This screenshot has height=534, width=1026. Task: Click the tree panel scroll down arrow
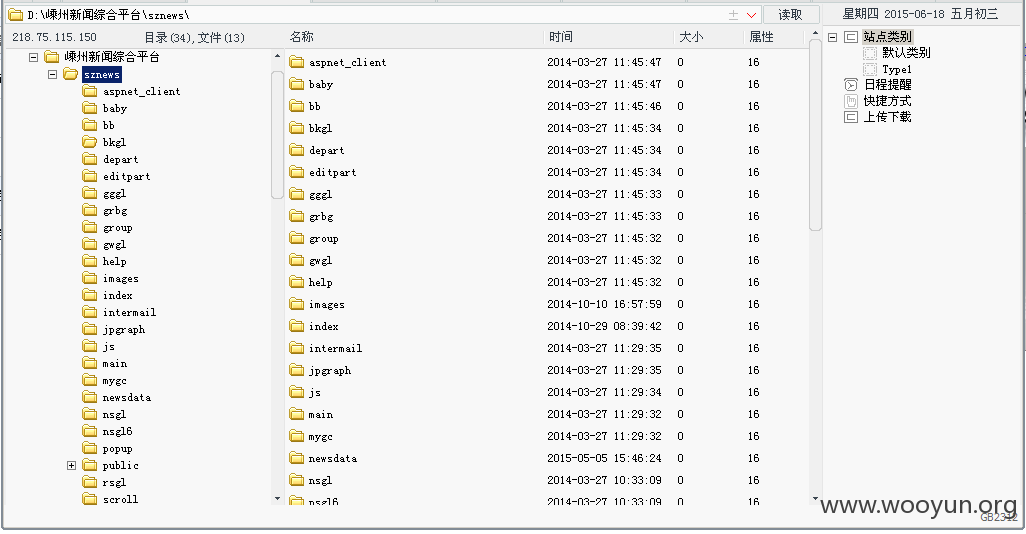pos(277,499)
